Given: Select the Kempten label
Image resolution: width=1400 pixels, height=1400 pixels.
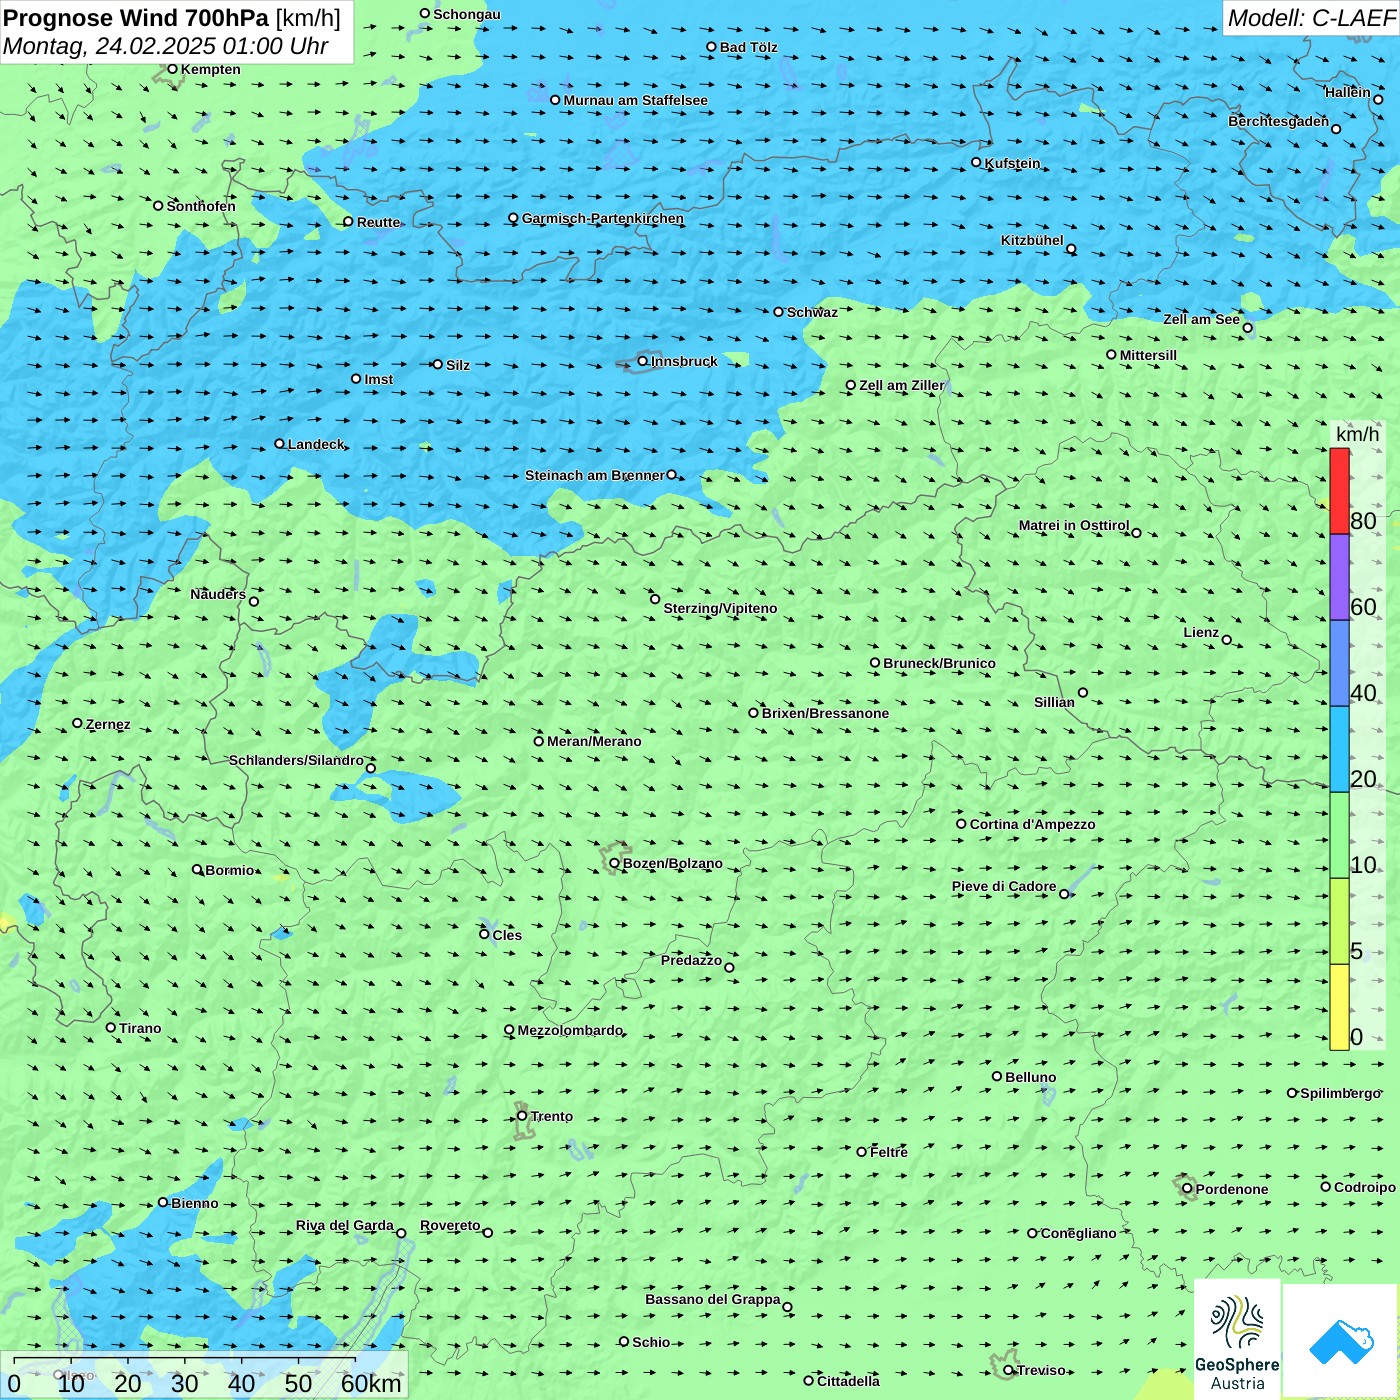Looking at the screenshot, I should coord(211,69).
